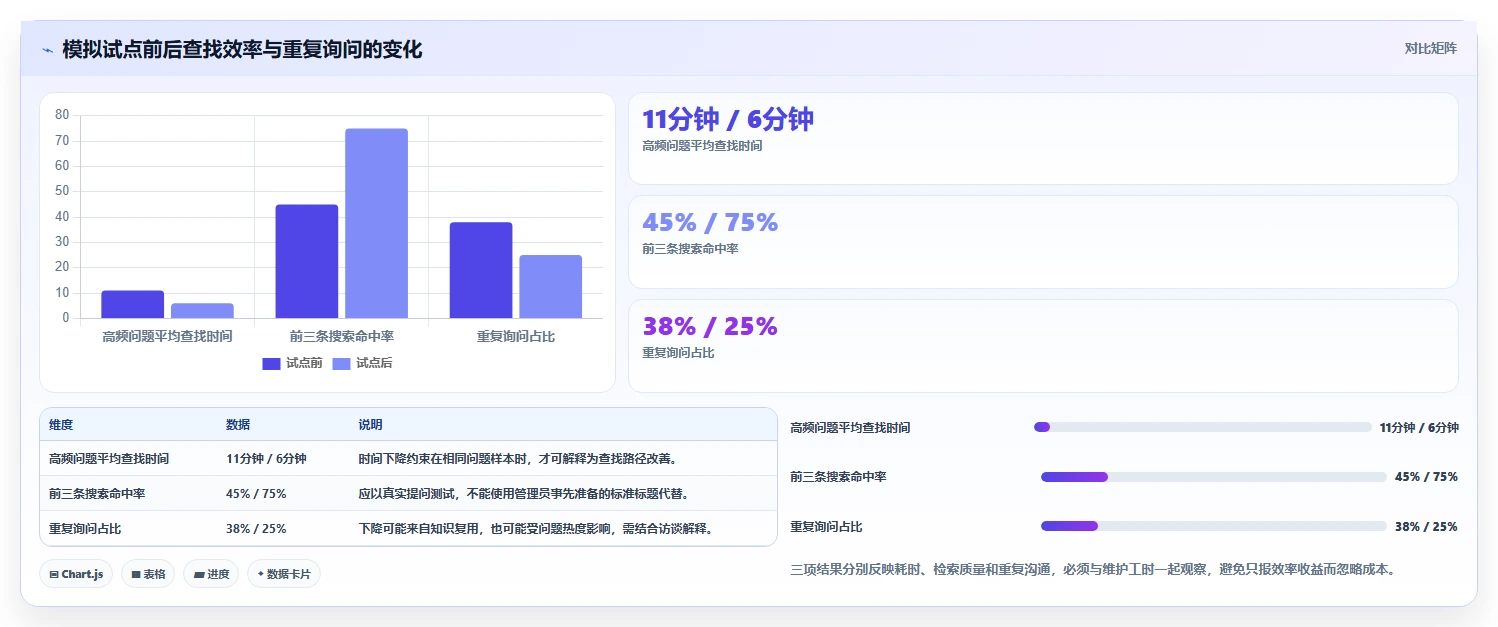1498x627 pixels.
Task: Click the Chart.js tag chip
Action: coord(76,574)
